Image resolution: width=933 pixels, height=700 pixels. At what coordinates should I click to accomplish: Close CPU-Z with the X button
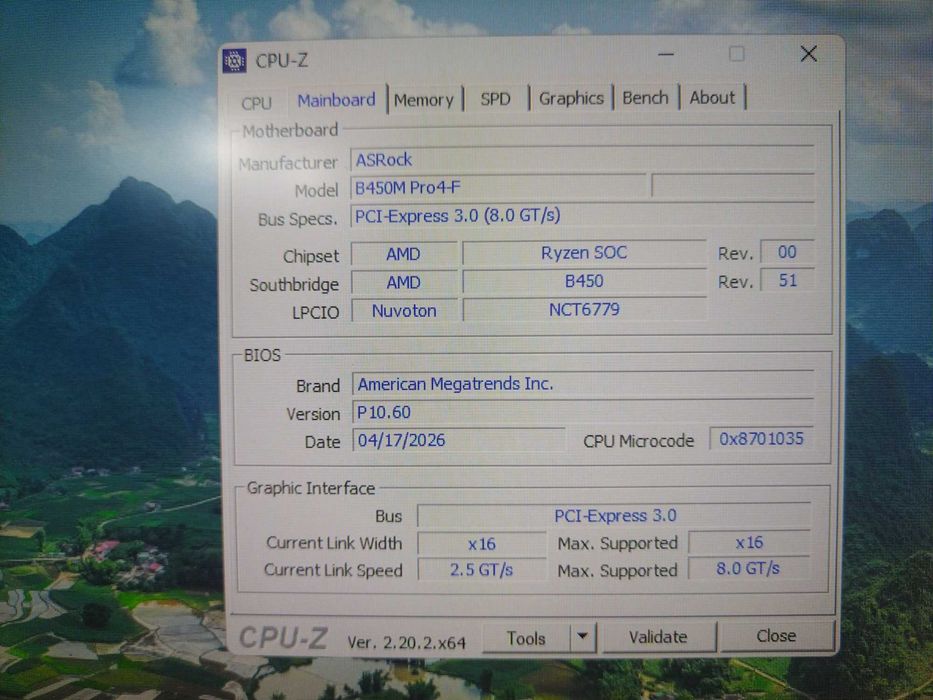coord(808,54)
